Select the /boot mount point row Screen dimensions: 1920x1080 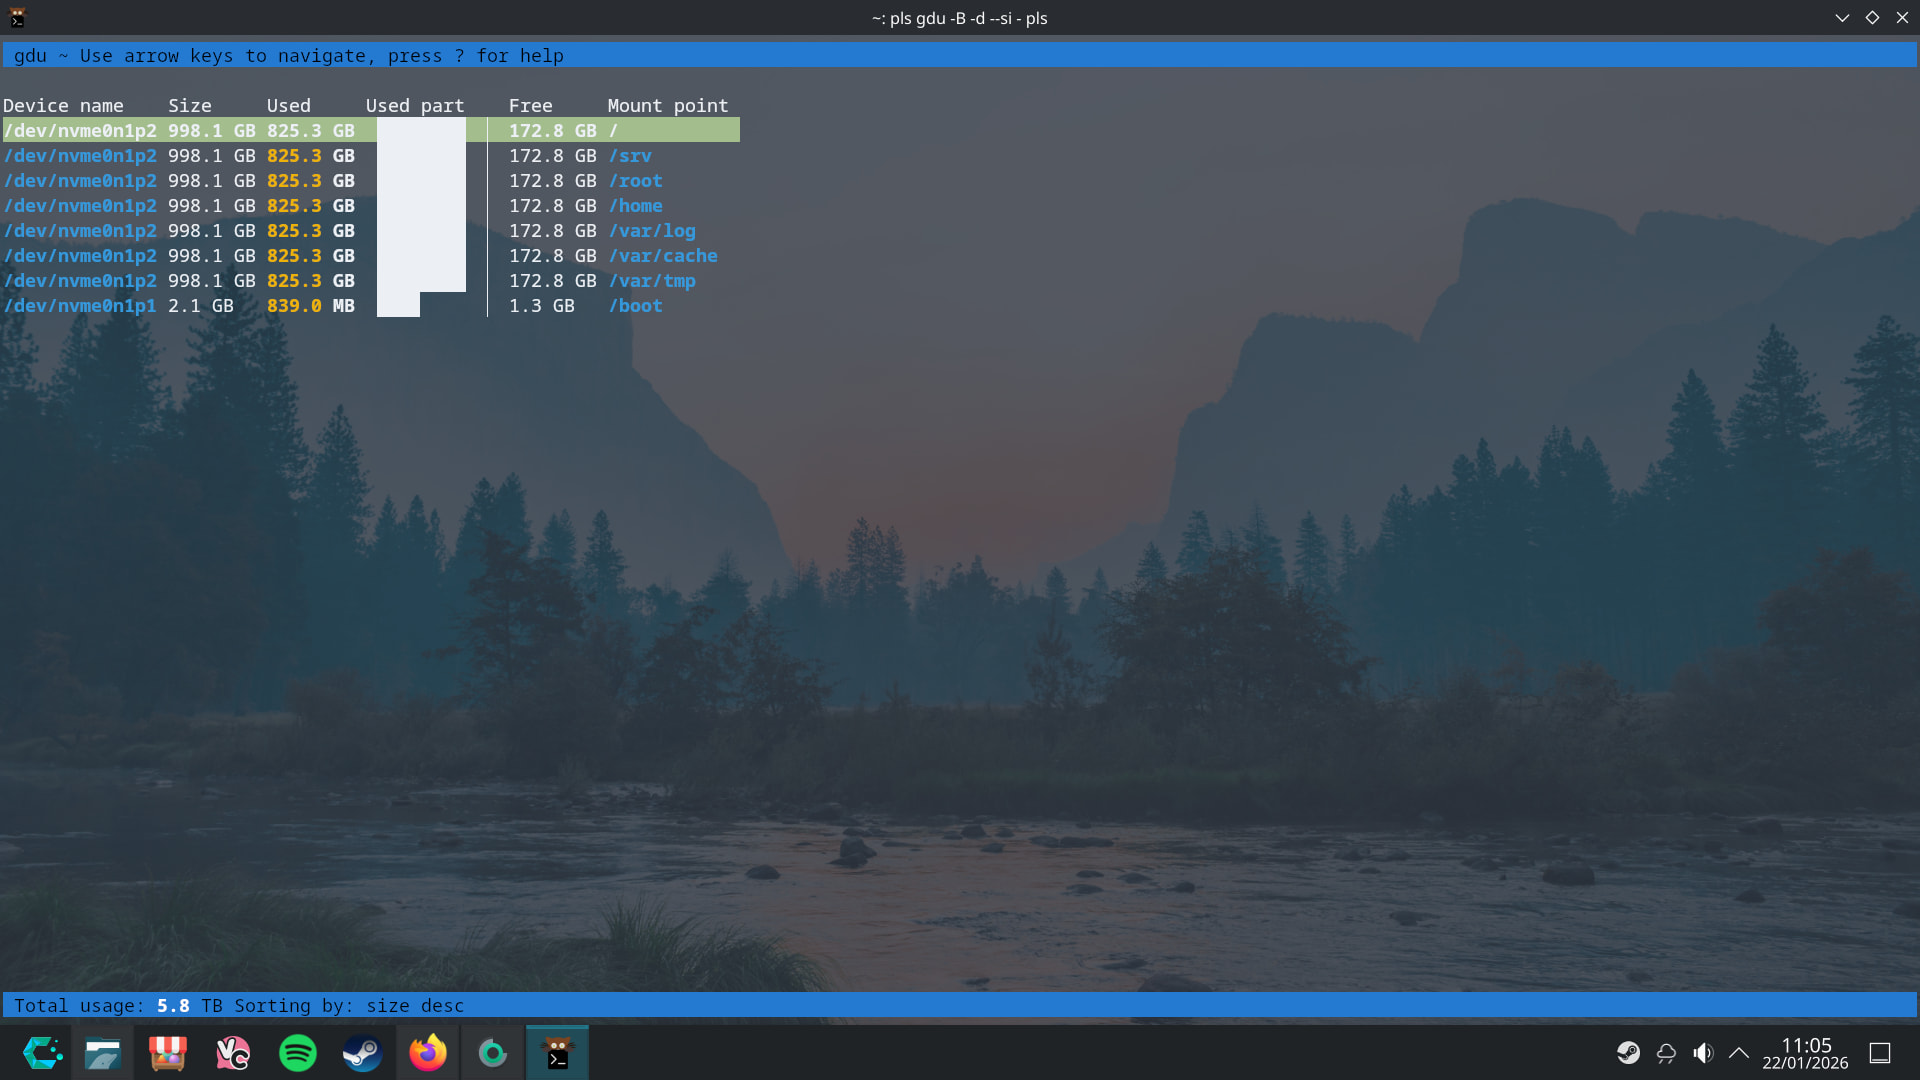(635, 306)
